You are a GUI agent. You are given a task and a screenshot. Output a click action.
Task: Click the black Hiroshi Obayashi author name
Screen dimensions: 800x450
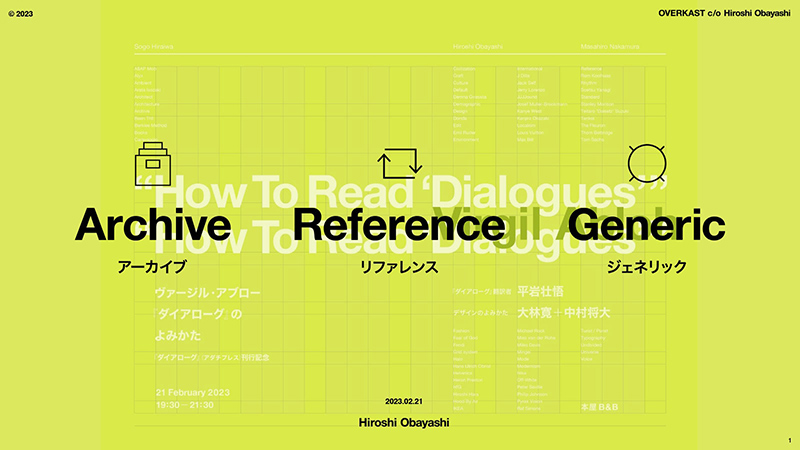pos(404,422)
